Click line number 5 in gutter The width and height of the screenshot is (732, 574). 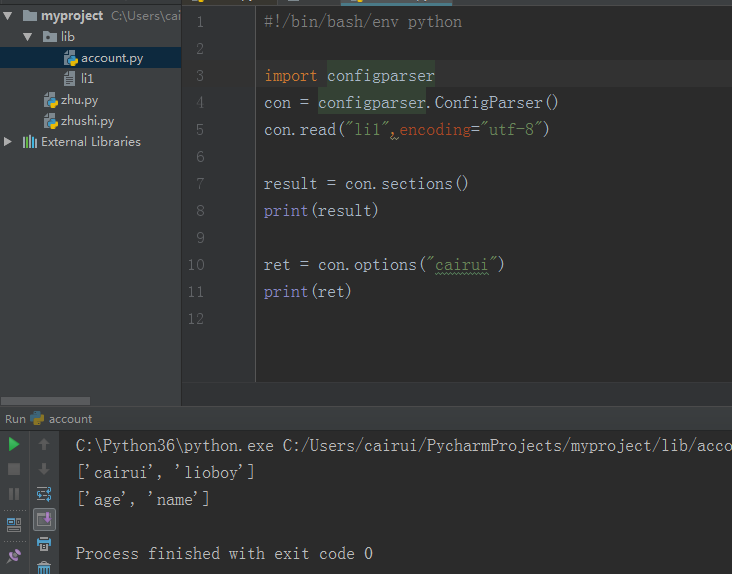pos(200,129)
